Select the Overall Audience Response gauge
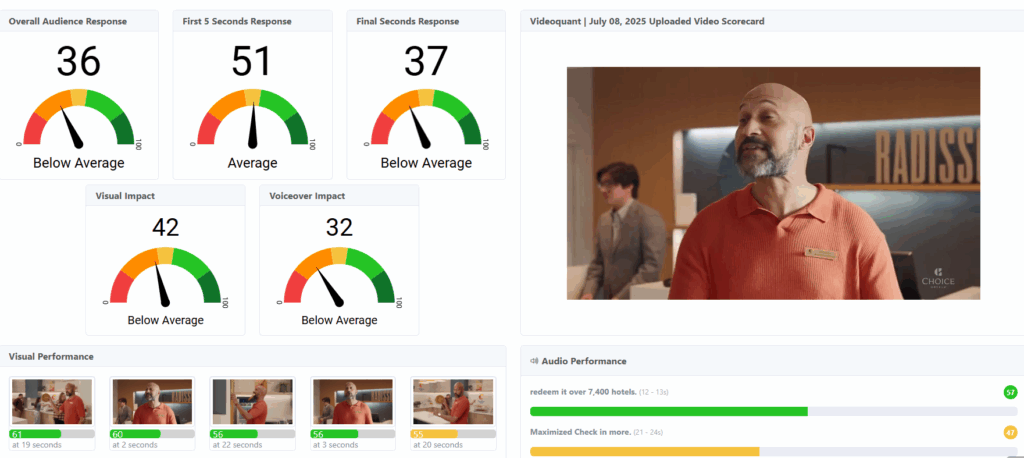Screen dimensions: 1024x458 [x=79, y=119]
